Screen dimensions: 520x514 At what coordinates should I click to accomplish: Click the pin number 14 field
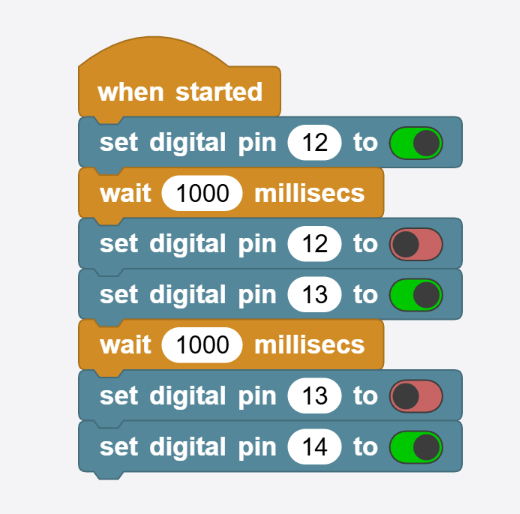click(x=315, y=447)
